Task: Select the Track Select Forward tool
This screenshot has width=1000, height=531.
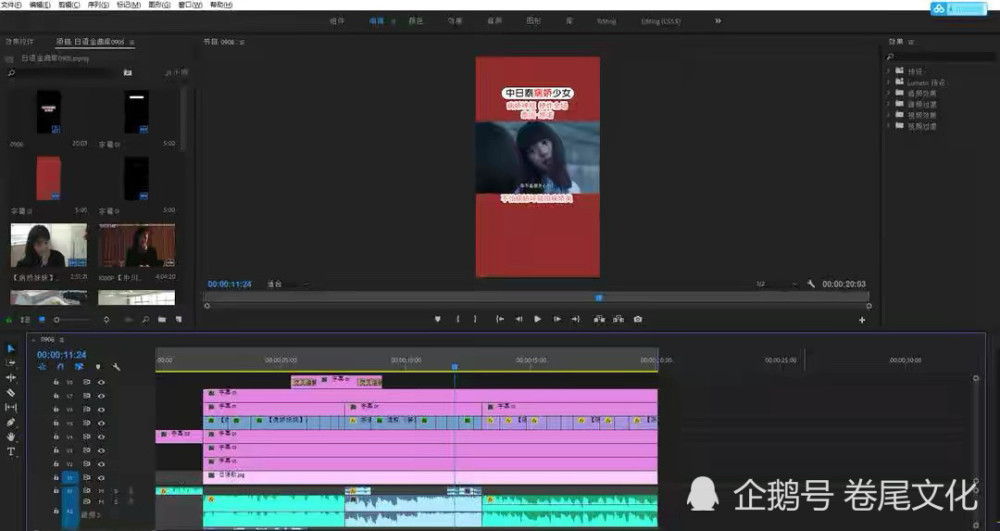Action: pos(11,363)
